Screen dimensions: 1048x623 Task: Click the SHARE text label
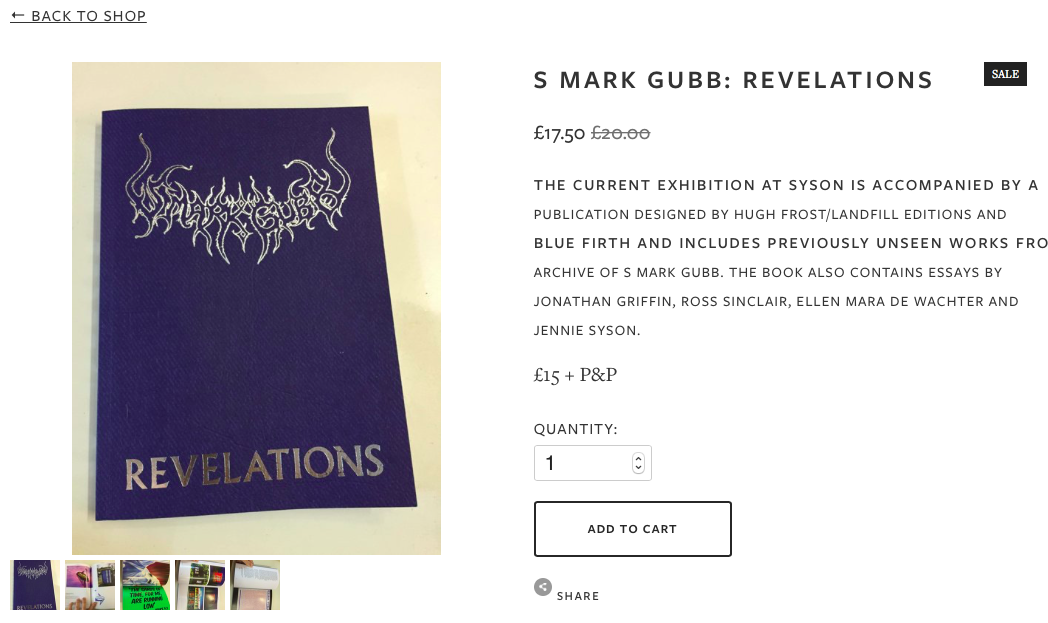[x=578, y=596]
